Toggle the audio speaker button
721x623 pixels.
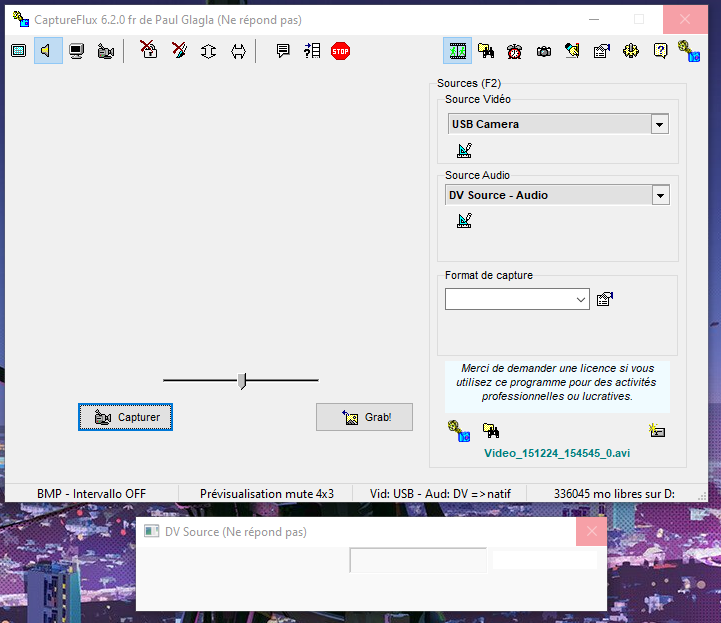tap(48, 51)
